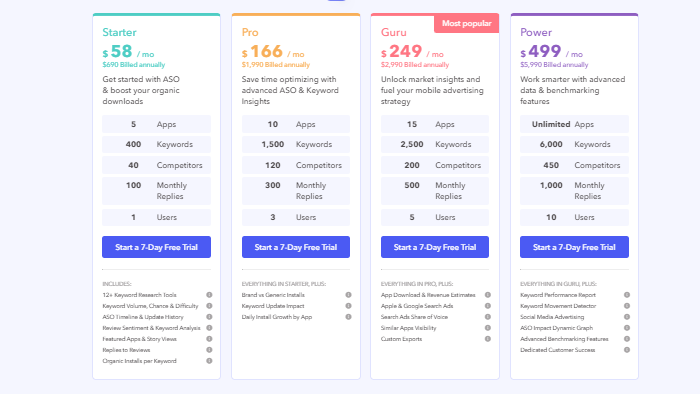The width and height of the screenshot is (700, 394).
Task: Click the 5 Apps row in Starter
Action: coord(156,124)
